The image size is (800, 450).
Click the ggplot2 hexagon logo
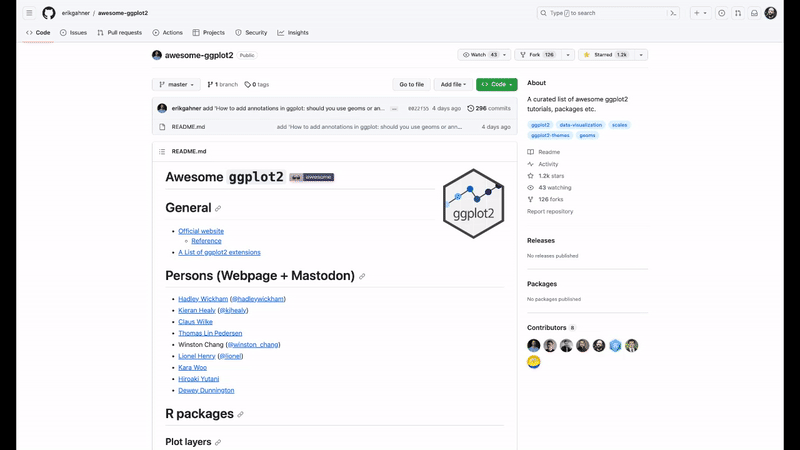point(473,204)
